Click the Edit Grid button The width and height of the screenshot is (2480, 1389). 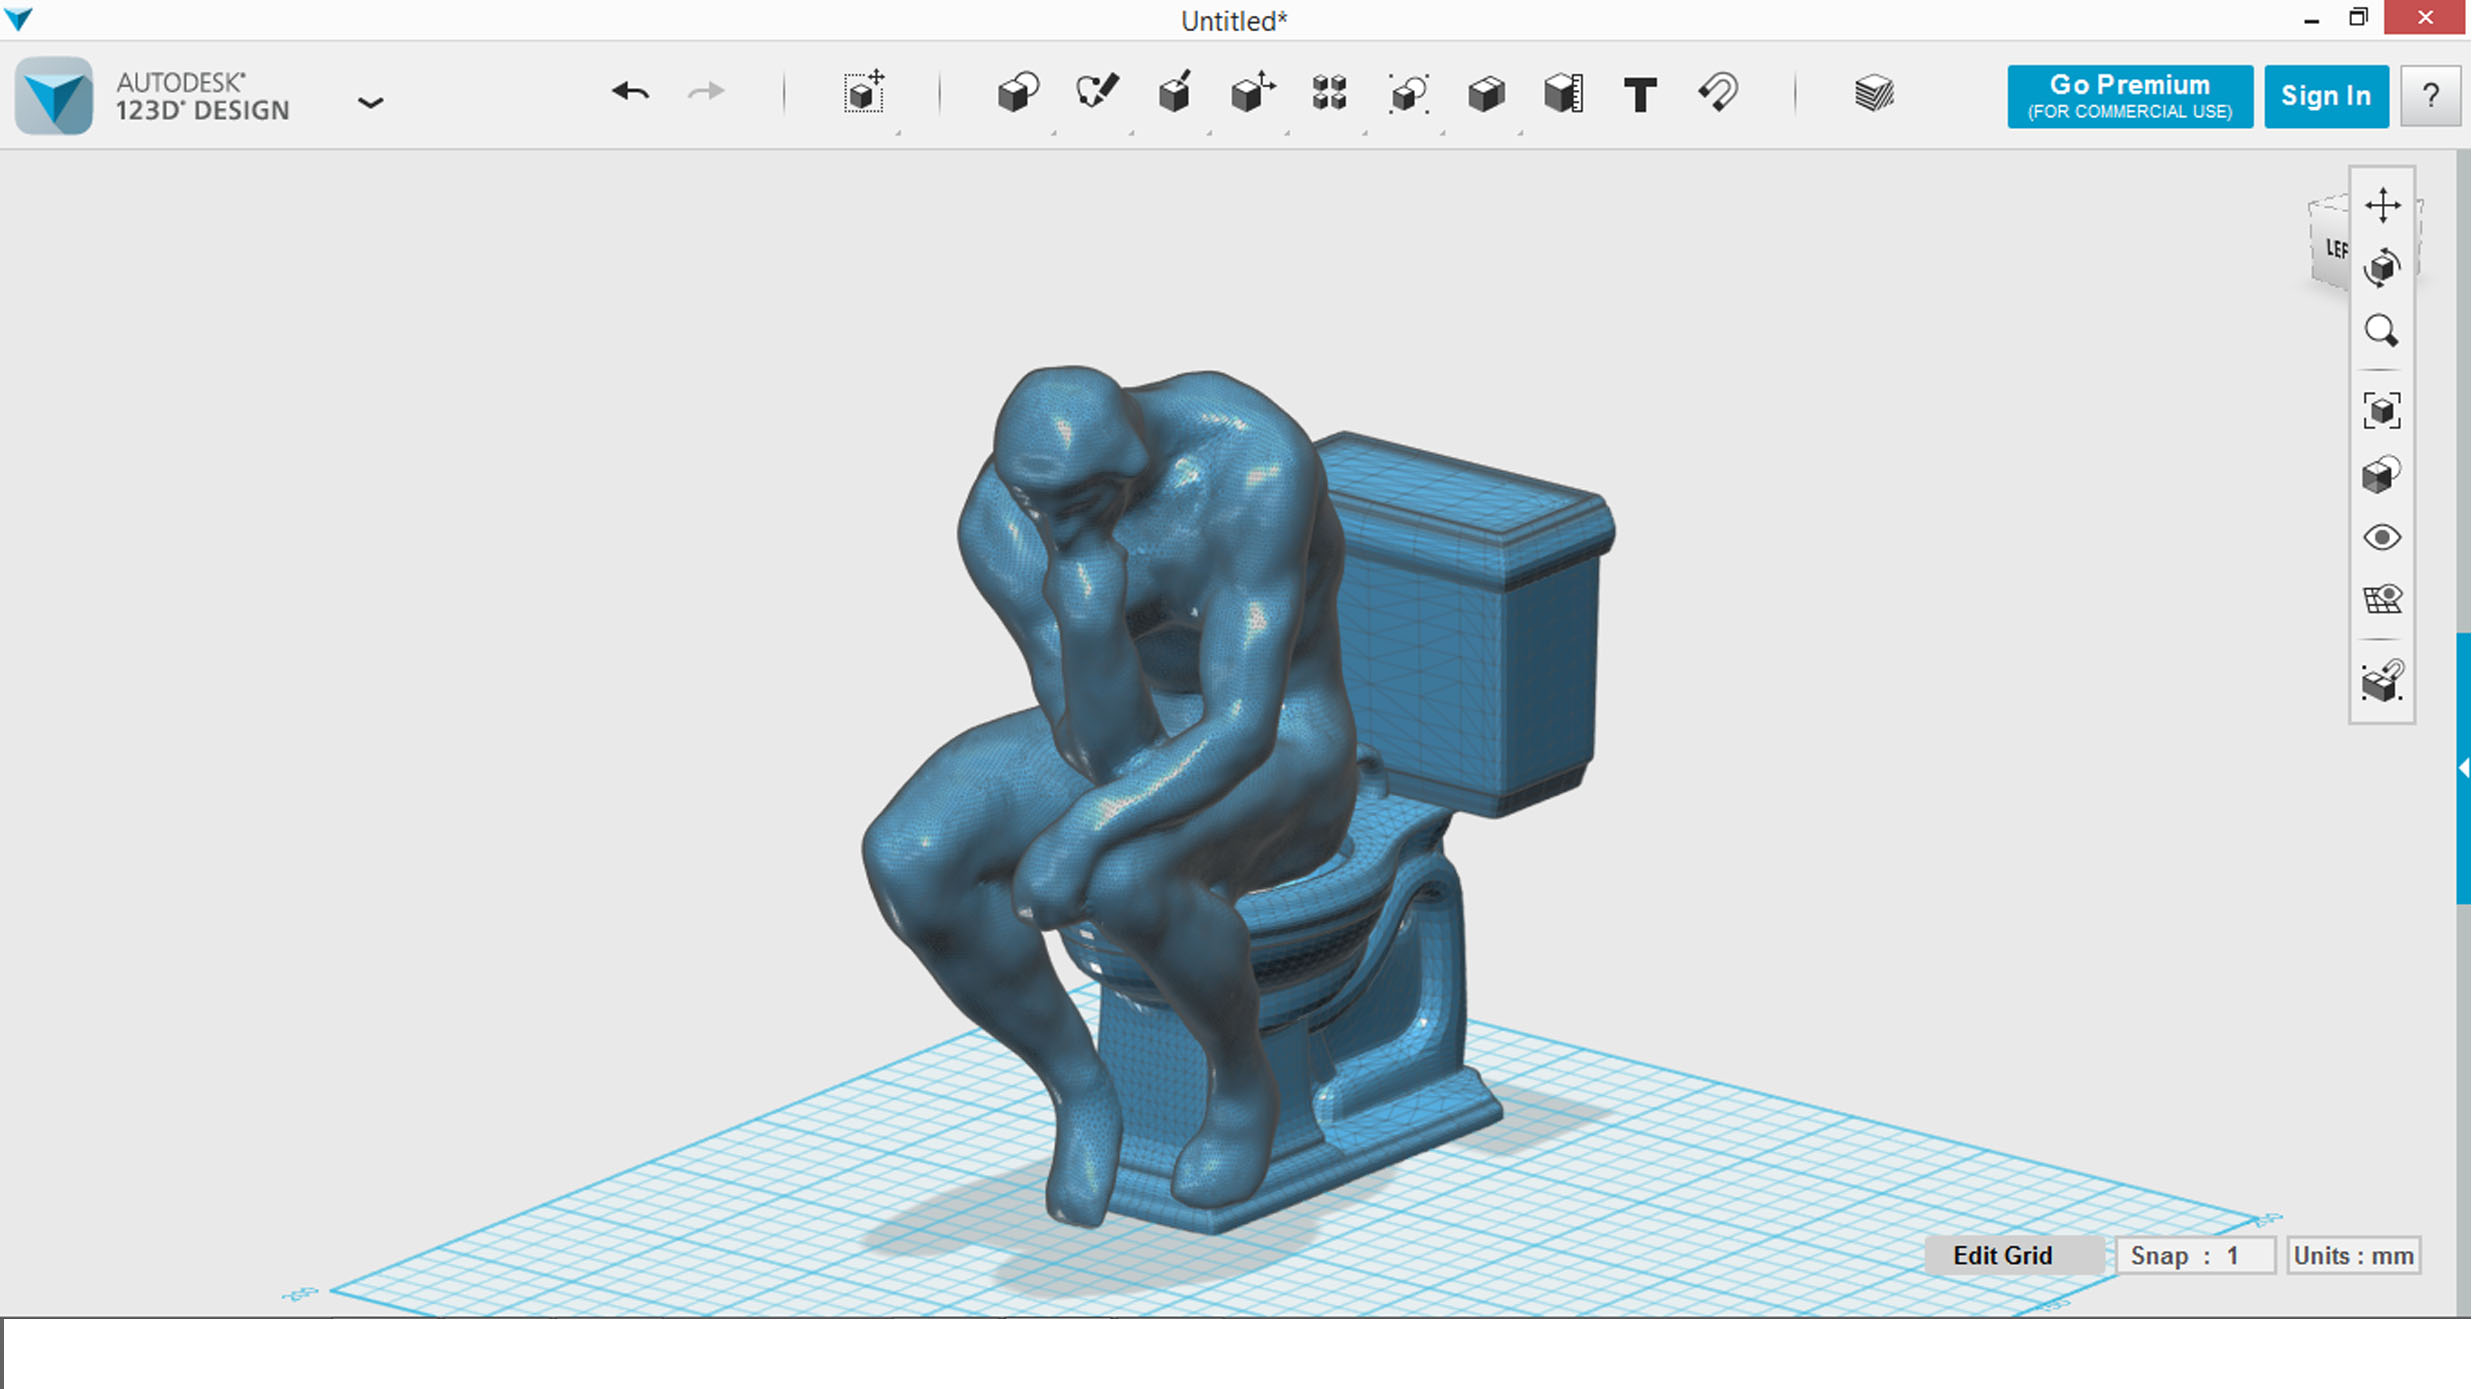tap(2014, 1255)
